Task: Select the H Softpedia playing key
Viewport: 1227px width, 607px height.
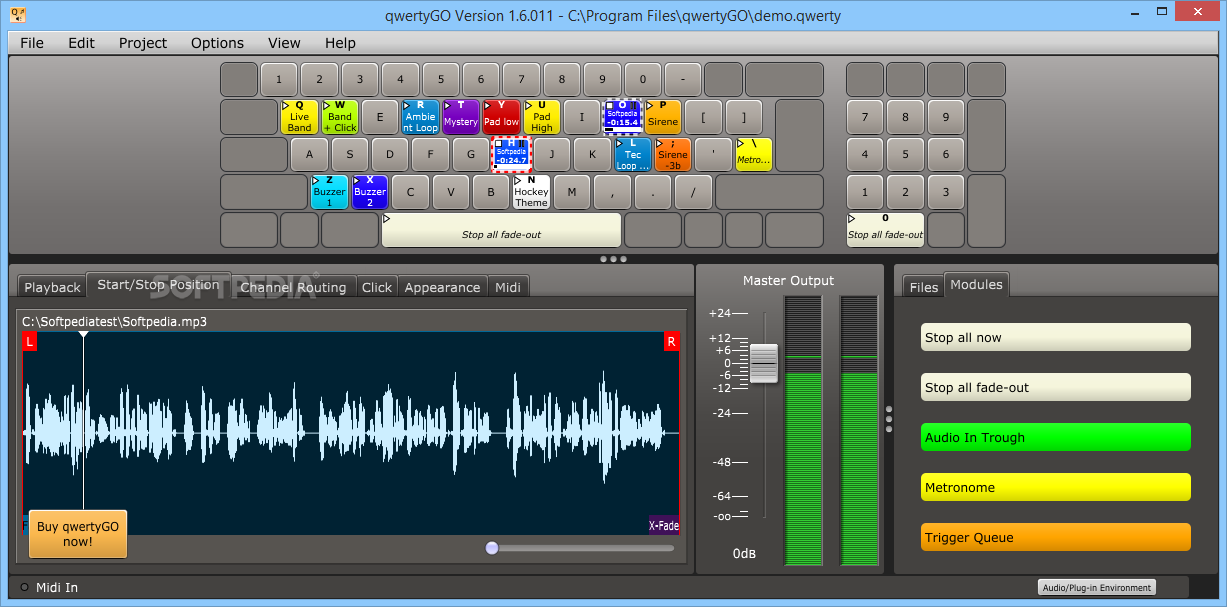Action: click(511, 155)
